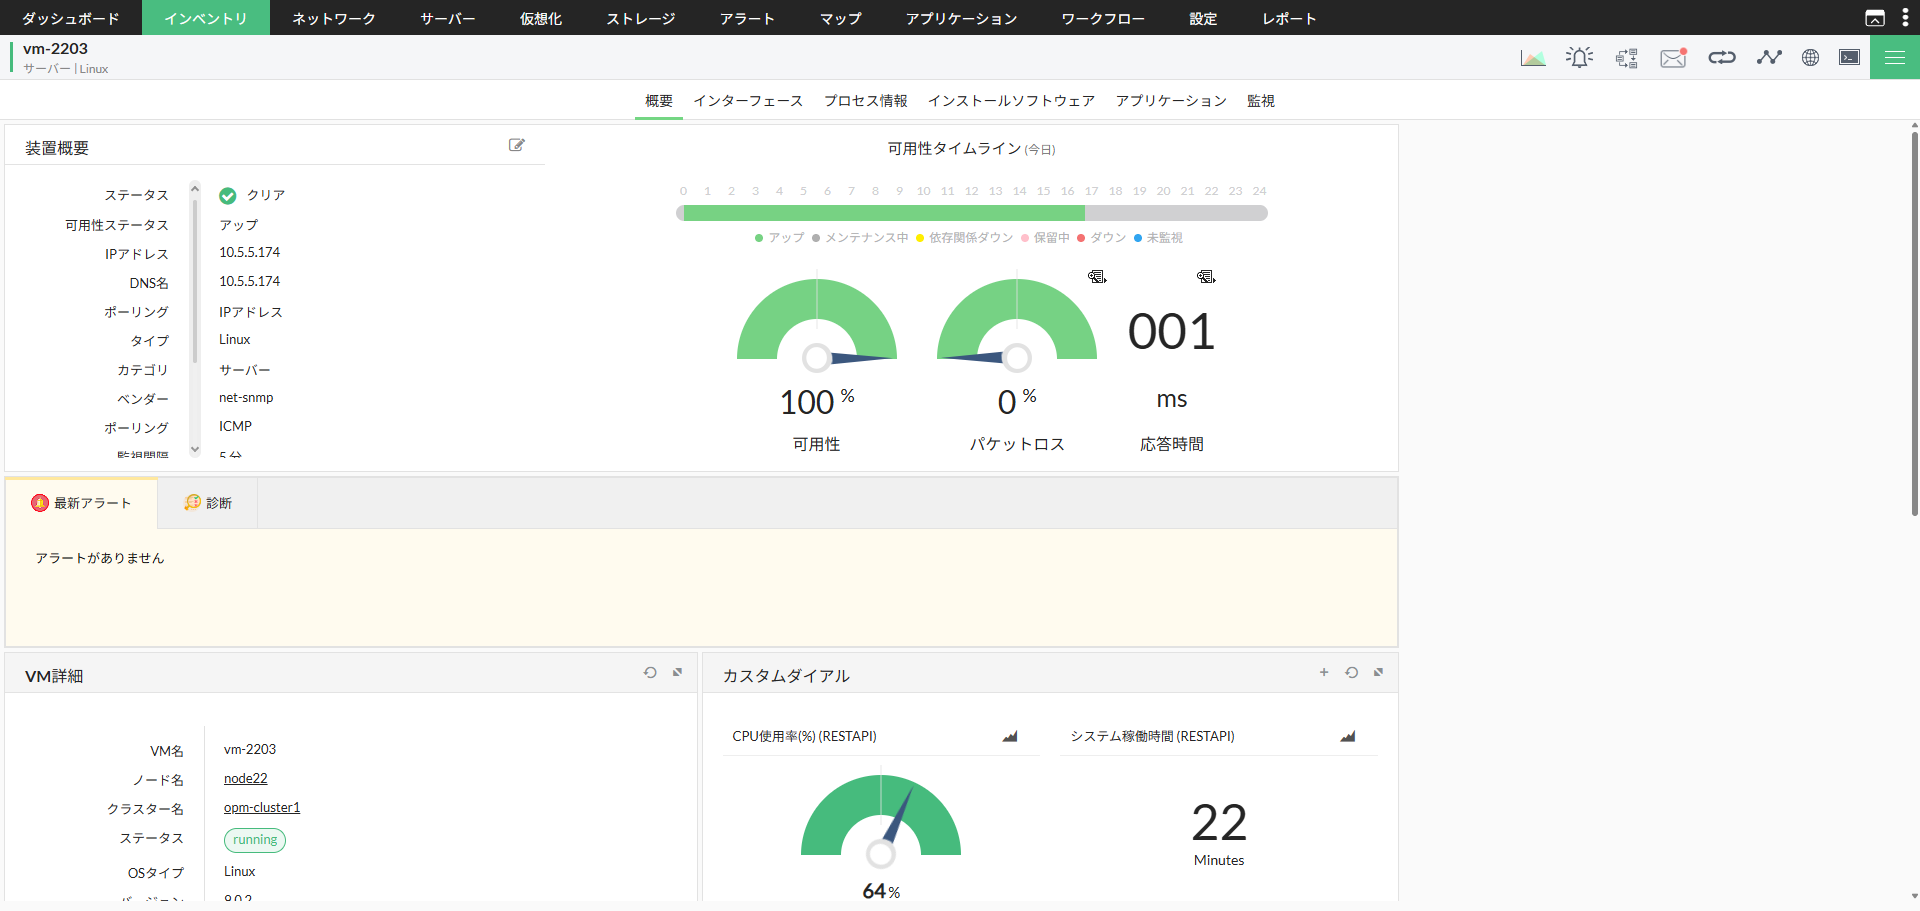Click the vm-2203 device title

click(x=55, y=49)
